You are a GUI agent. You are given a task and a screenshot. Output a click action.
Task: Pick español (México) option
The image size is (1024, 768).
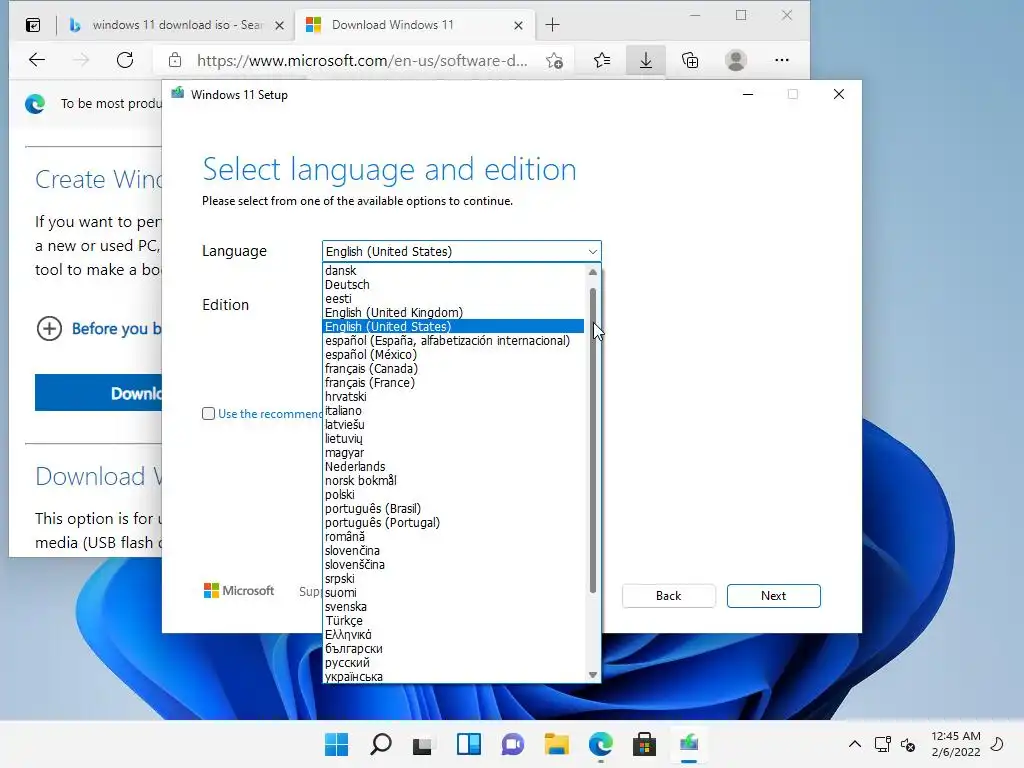(x=454, y=355)
